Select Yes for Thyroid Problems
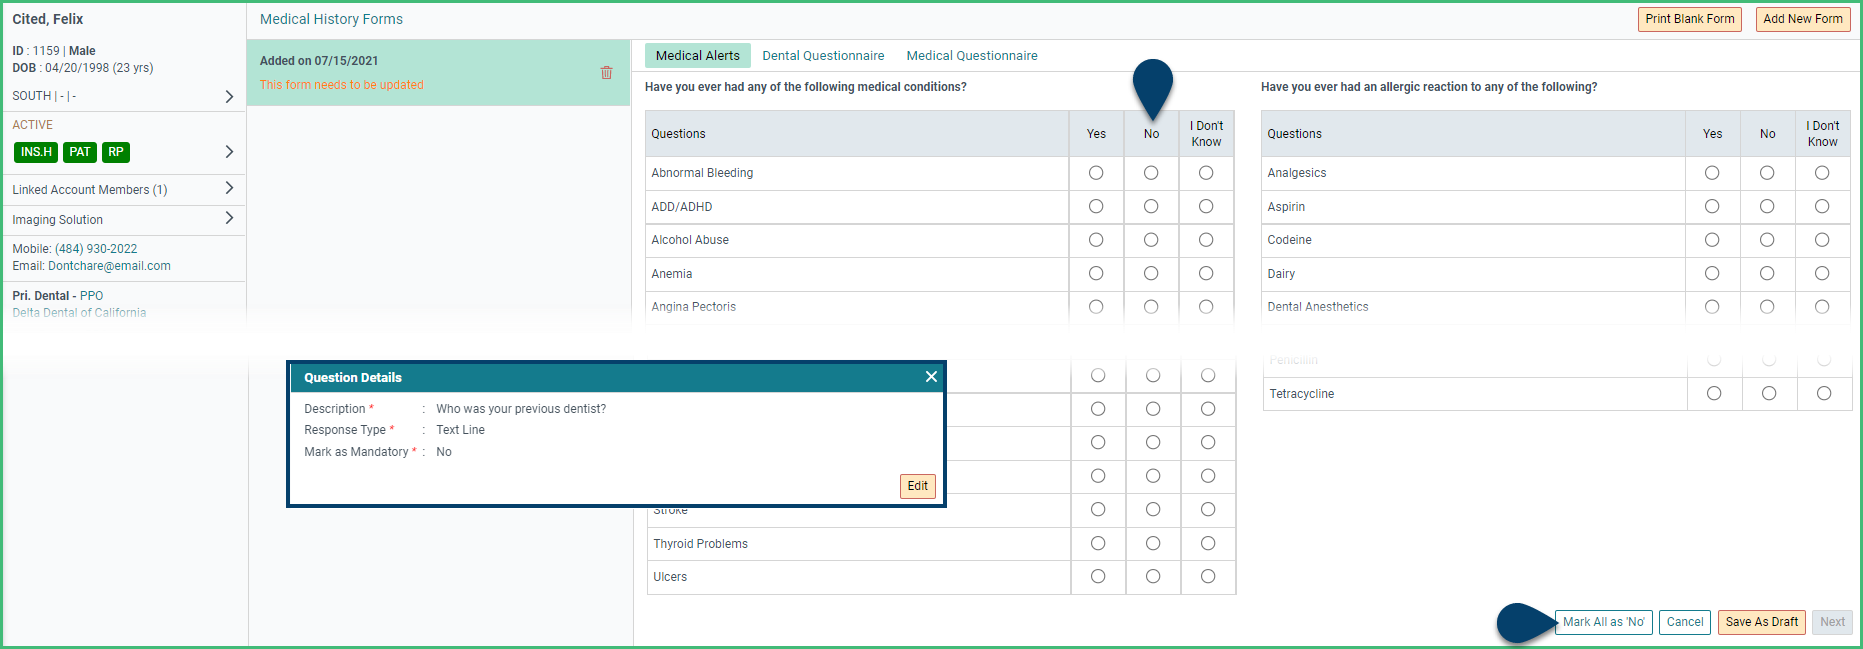 [1098, 543]
